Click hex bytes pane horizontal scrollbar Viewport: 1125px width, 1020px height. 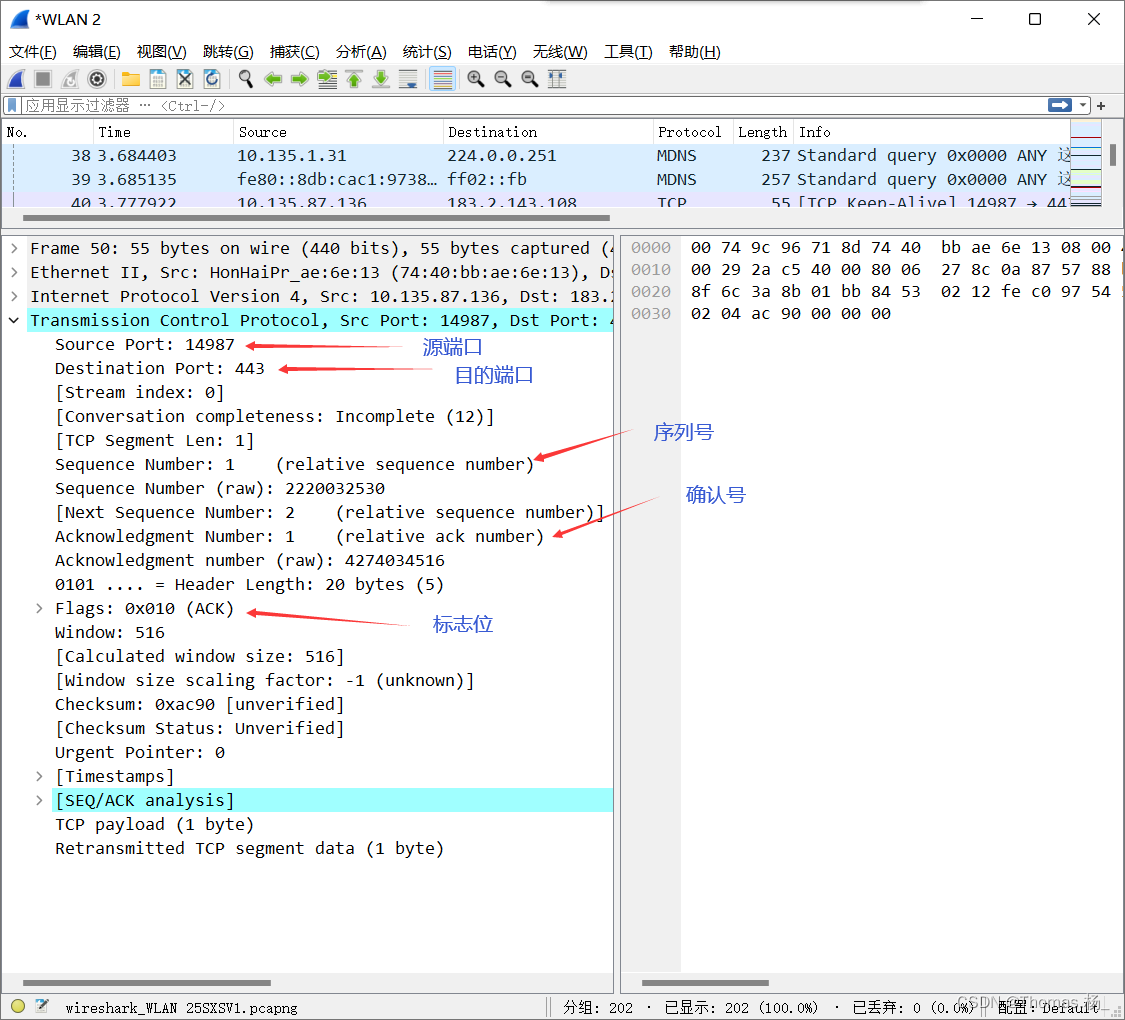(705, 983)
